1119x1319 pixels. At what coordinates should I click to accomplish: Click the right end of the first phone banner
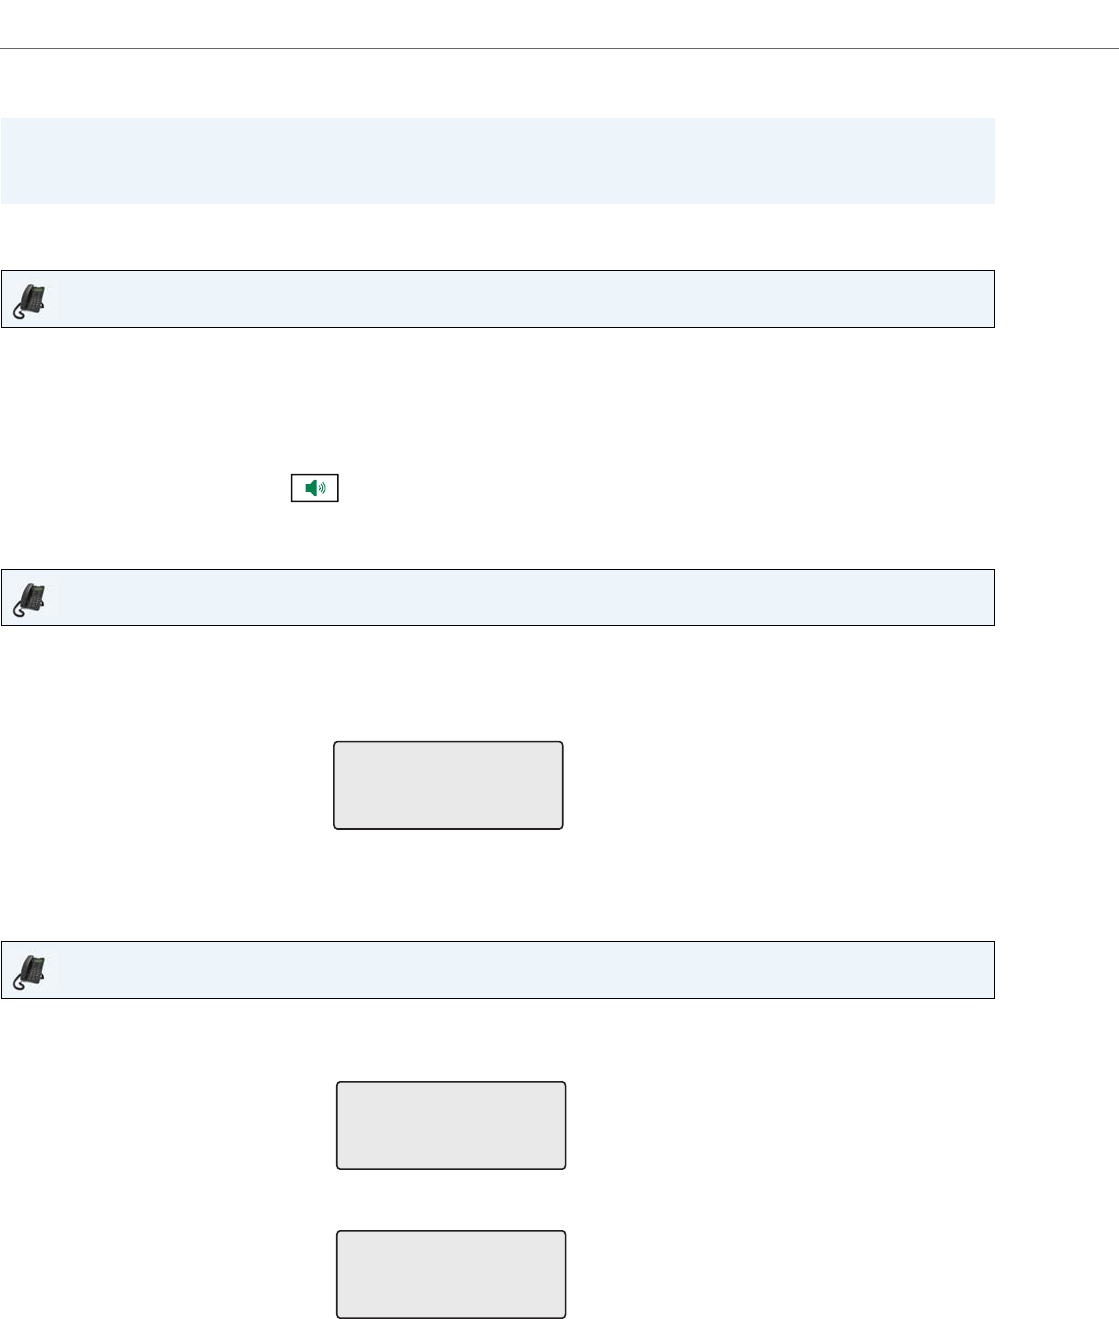pos(984,299)
